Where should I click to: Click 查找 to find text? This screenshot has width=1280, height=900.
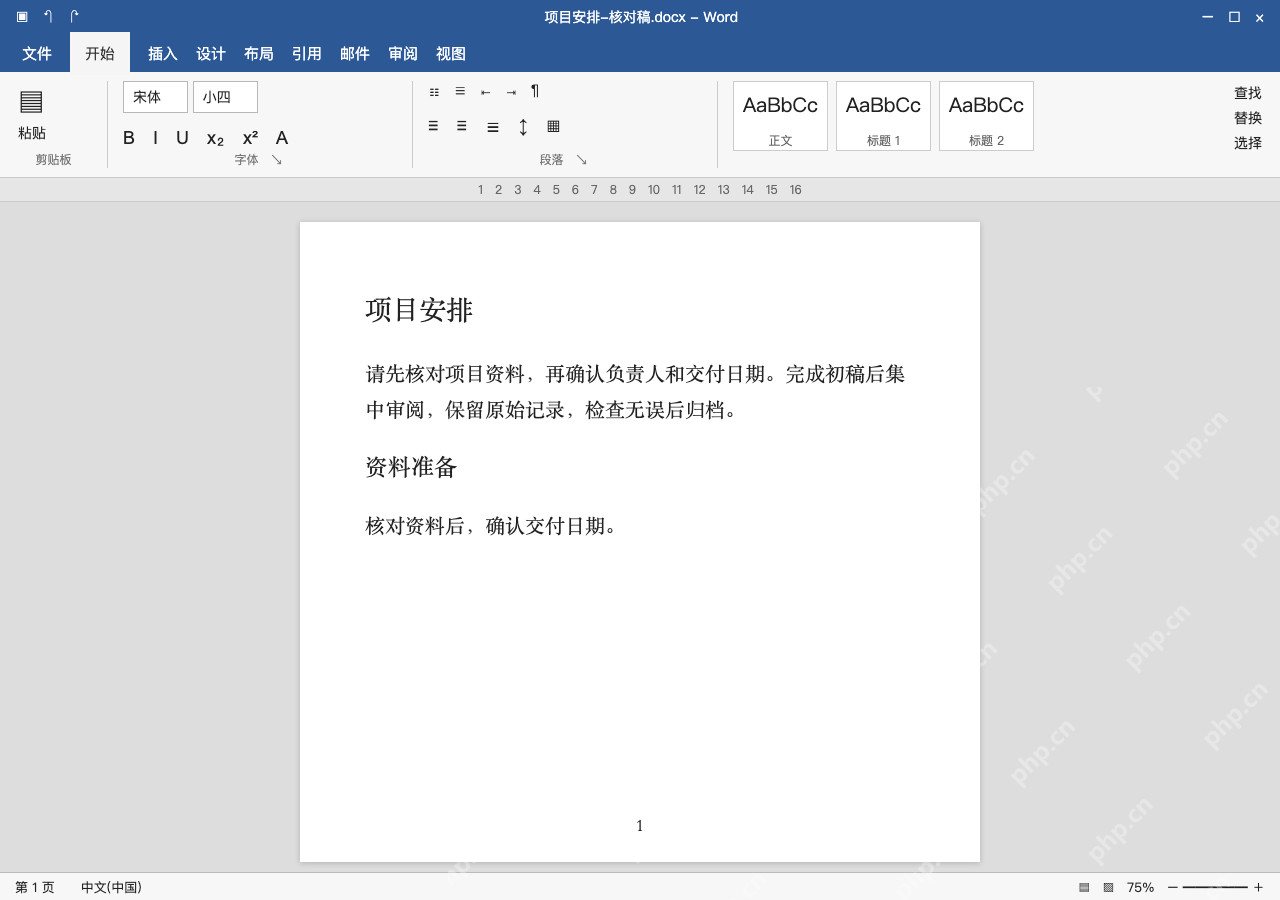click(1248, 93)
